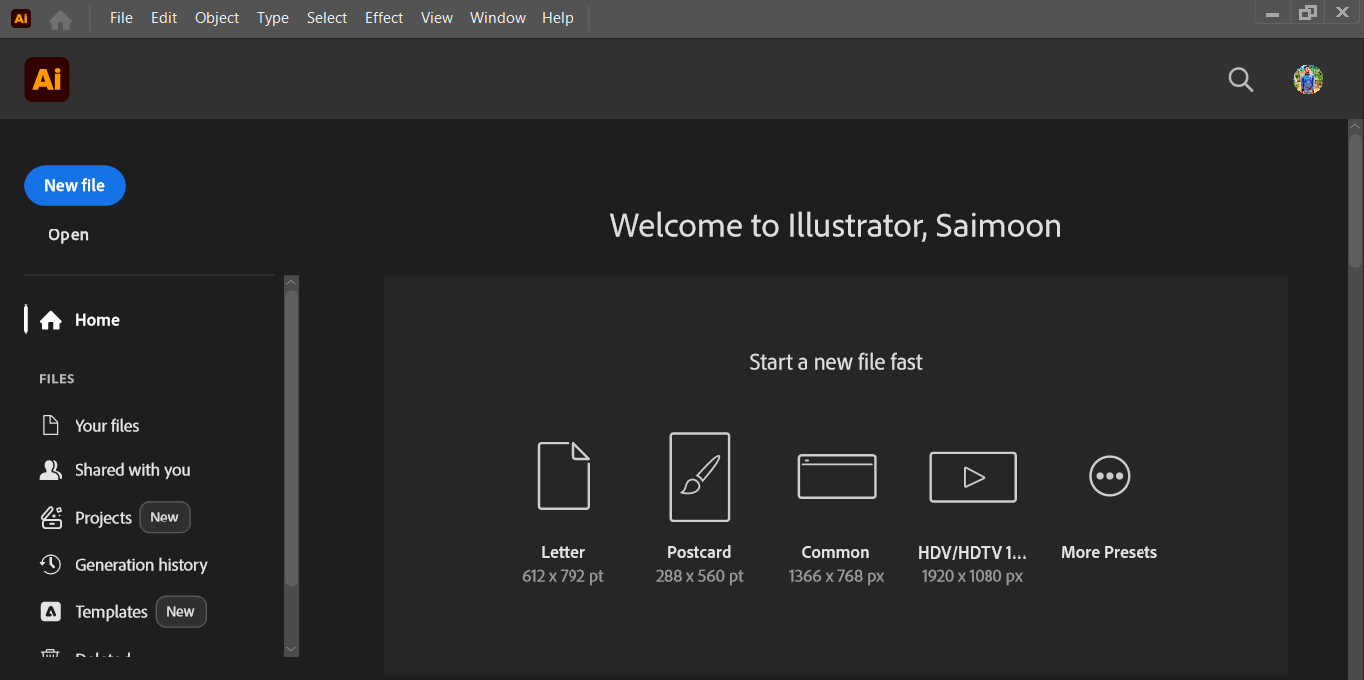The height and width of the screenshot is (680, 1364).
Task: Click the New badge beside Templates
Action: [181, 612]
